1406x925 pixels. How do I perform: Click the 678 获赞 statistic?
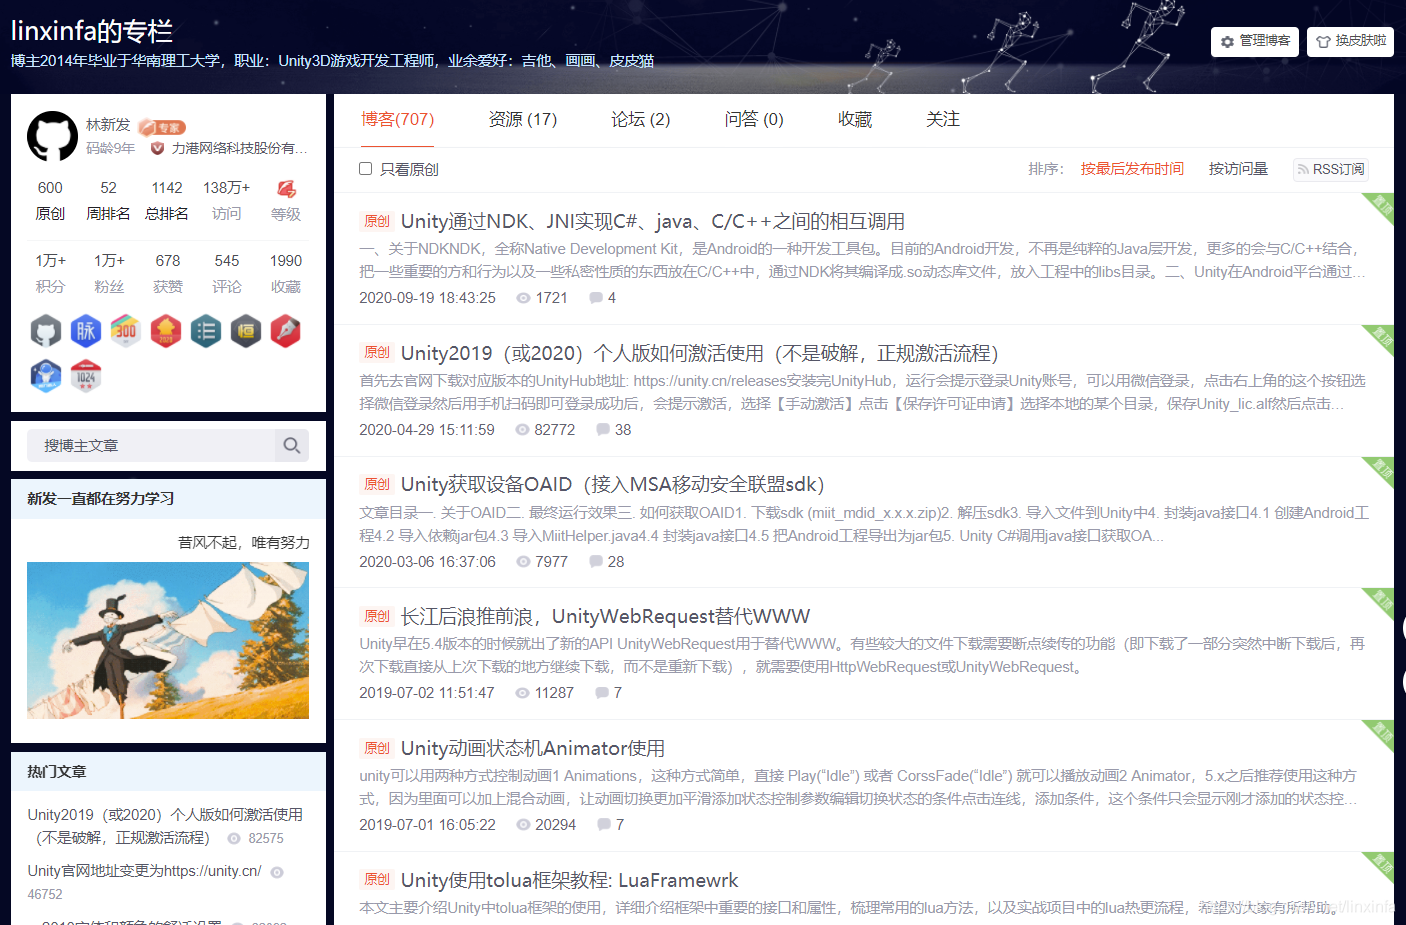point(168,273)
